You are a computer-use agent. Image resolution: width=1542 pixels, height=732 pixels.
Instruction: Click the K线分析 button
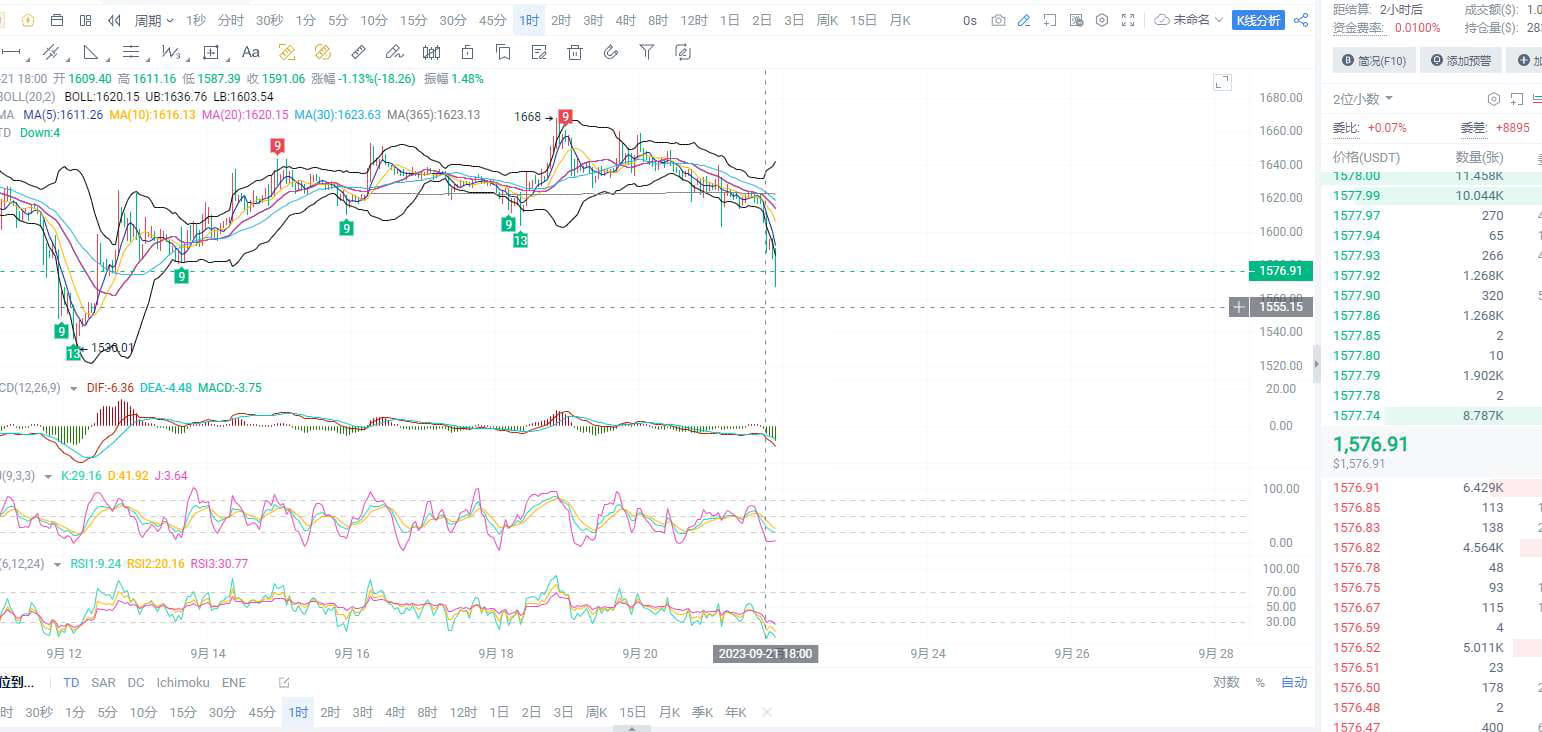(x=1258, y=20)
